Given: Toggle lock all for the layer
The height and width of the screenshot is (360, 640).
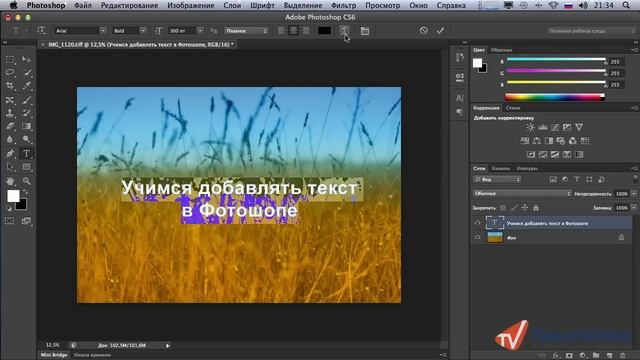Looking at the screenshot, I should (x=536, y=208).
